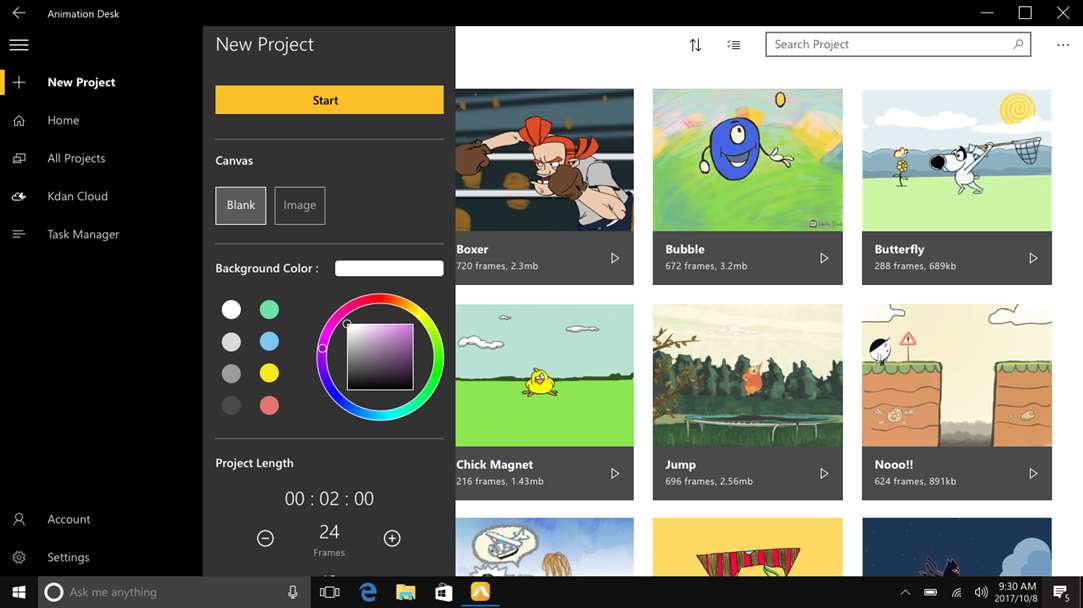
Task: Click the list select icon
Action: [x=734, y=45]
